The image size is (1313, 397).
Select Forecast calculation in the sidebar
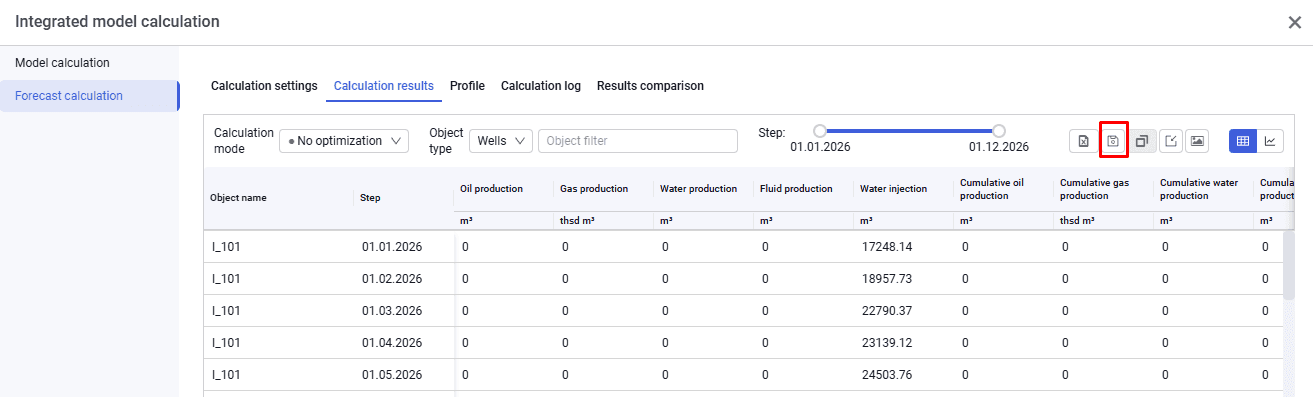89,96
